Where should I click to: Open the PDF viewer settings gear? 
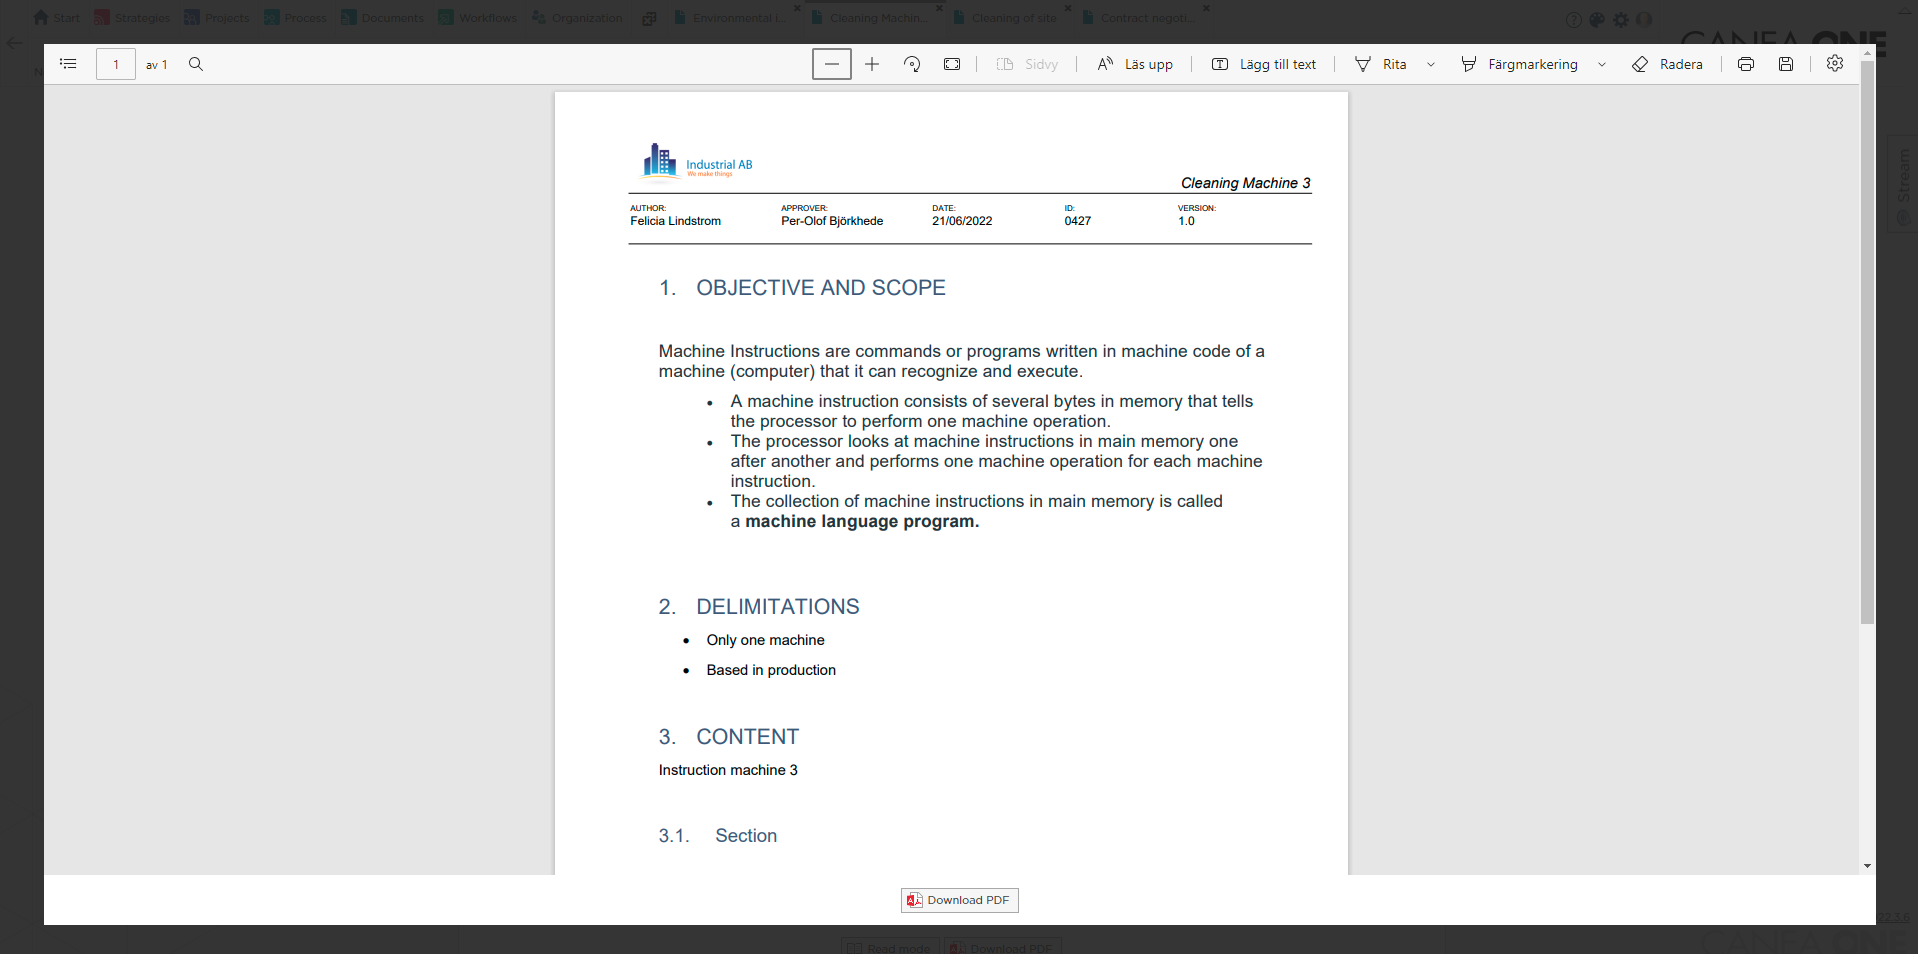point(1835,64)
